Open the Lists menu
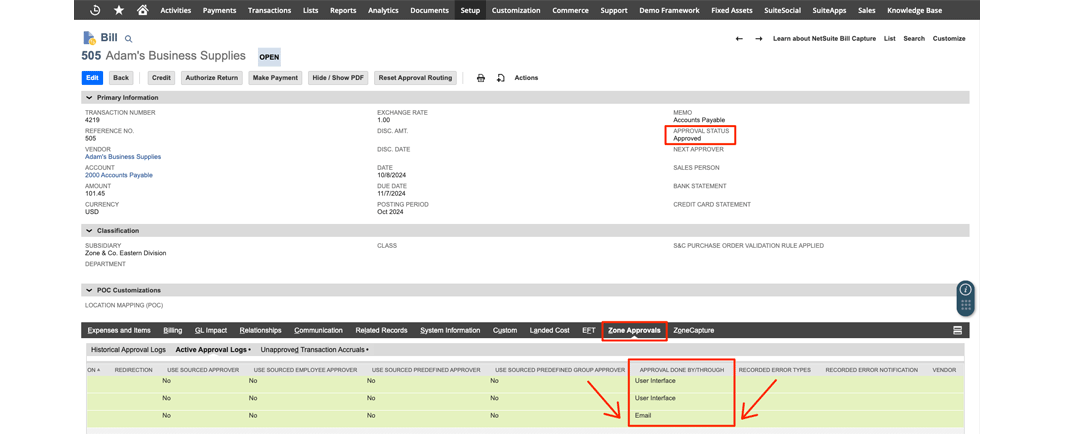Screen dimensions: 1080x434 311,10
